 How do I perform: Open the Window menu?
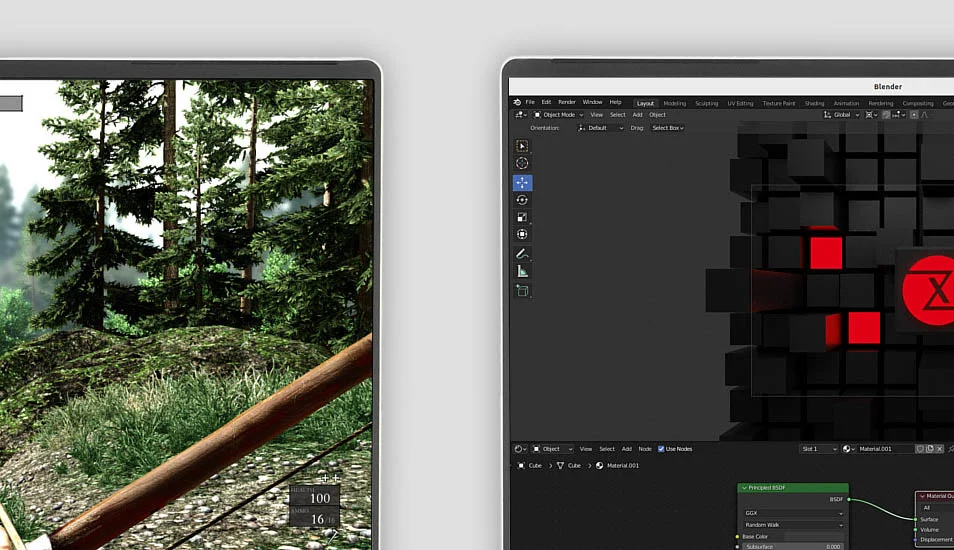592,102
